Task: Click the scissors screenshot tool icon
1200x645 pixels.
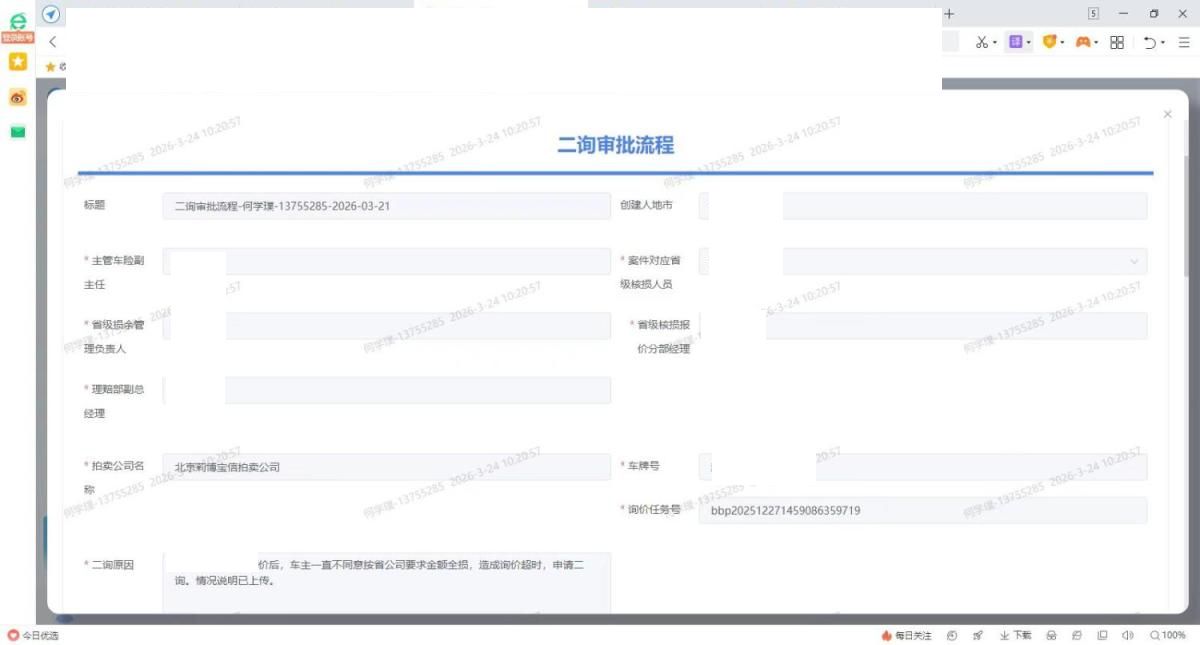Action: [x=981, y=42]
